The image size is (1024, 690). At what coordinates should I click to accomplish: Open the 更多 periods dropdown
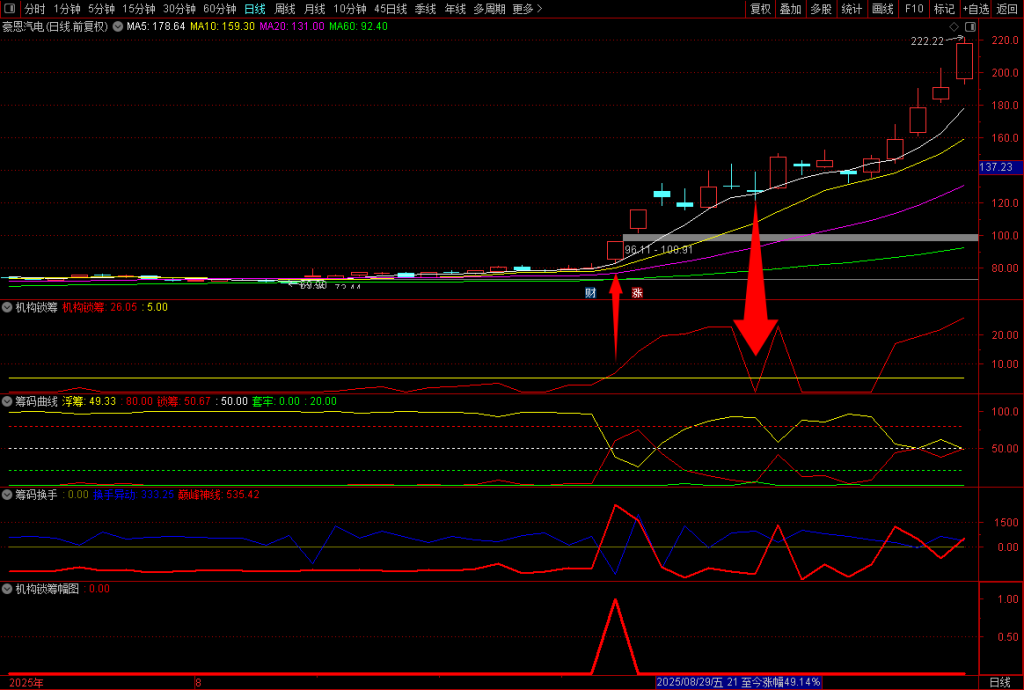pos(527,9)
